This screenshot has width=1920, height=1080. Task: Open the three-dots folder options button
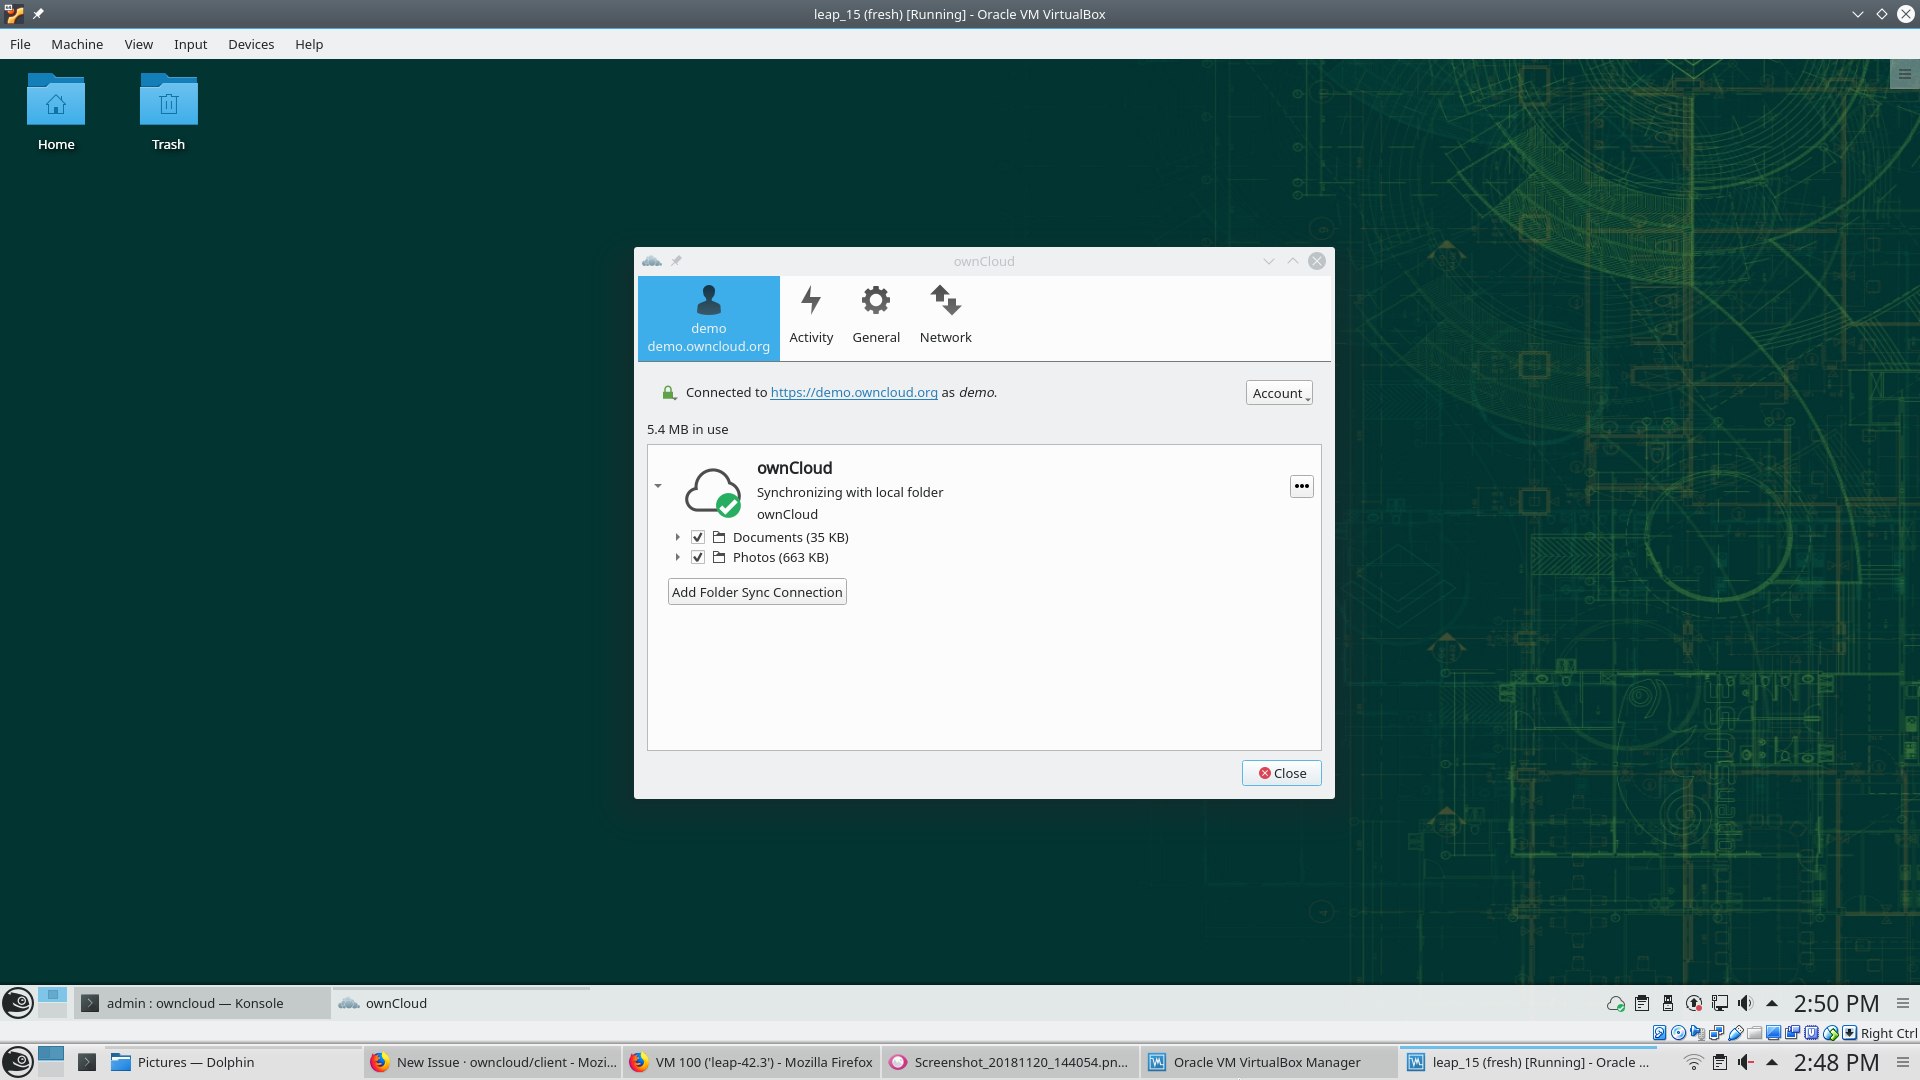[x=1301, y=486]
